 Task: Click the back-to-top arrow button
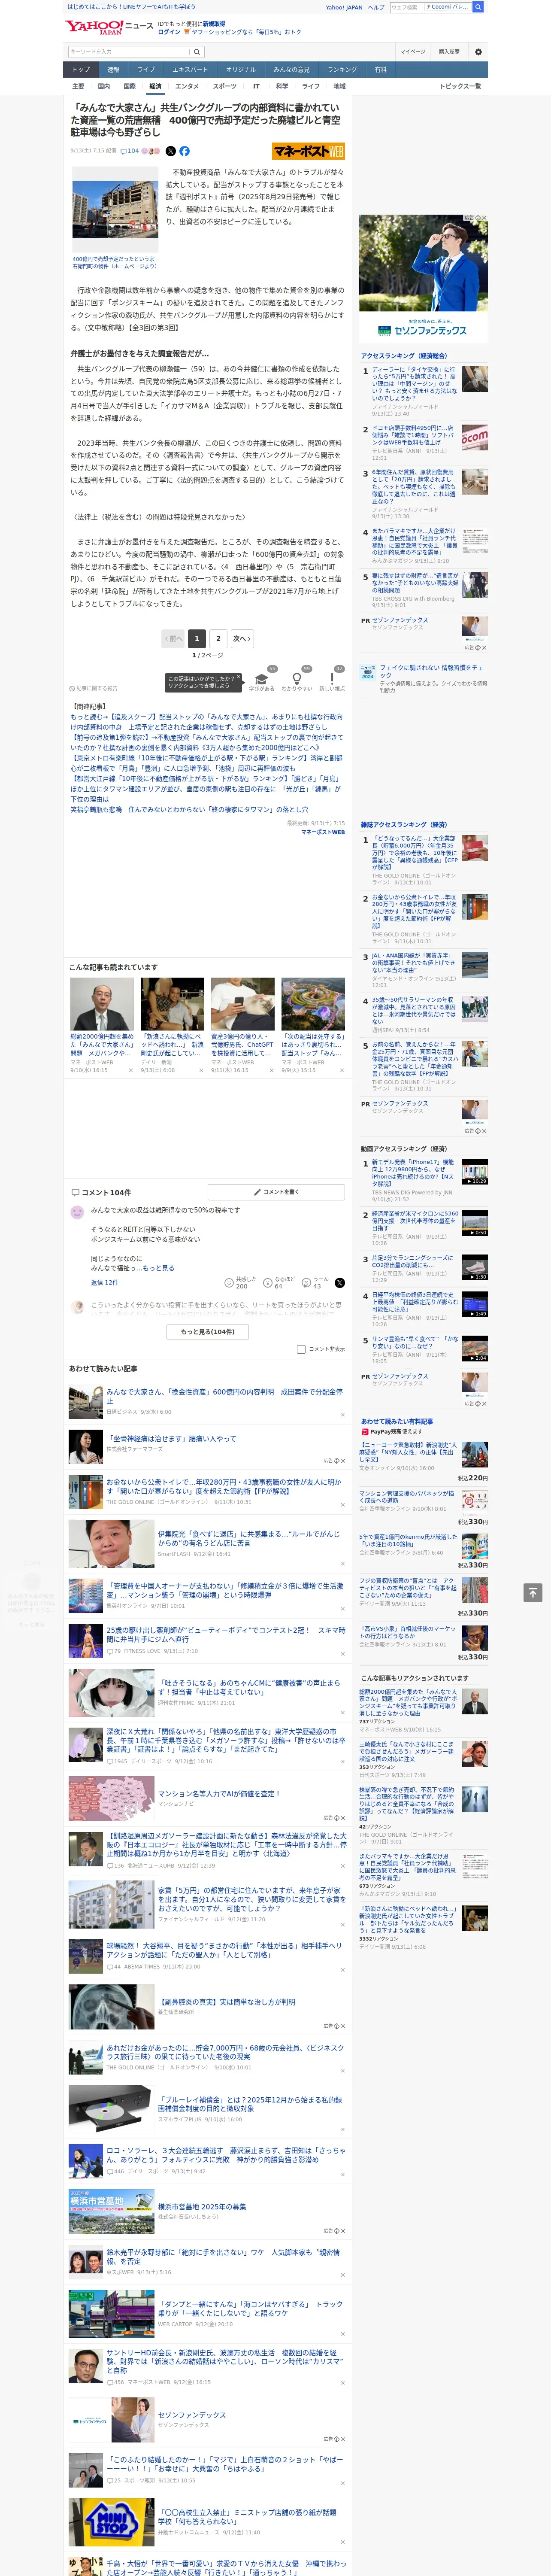533,1592
